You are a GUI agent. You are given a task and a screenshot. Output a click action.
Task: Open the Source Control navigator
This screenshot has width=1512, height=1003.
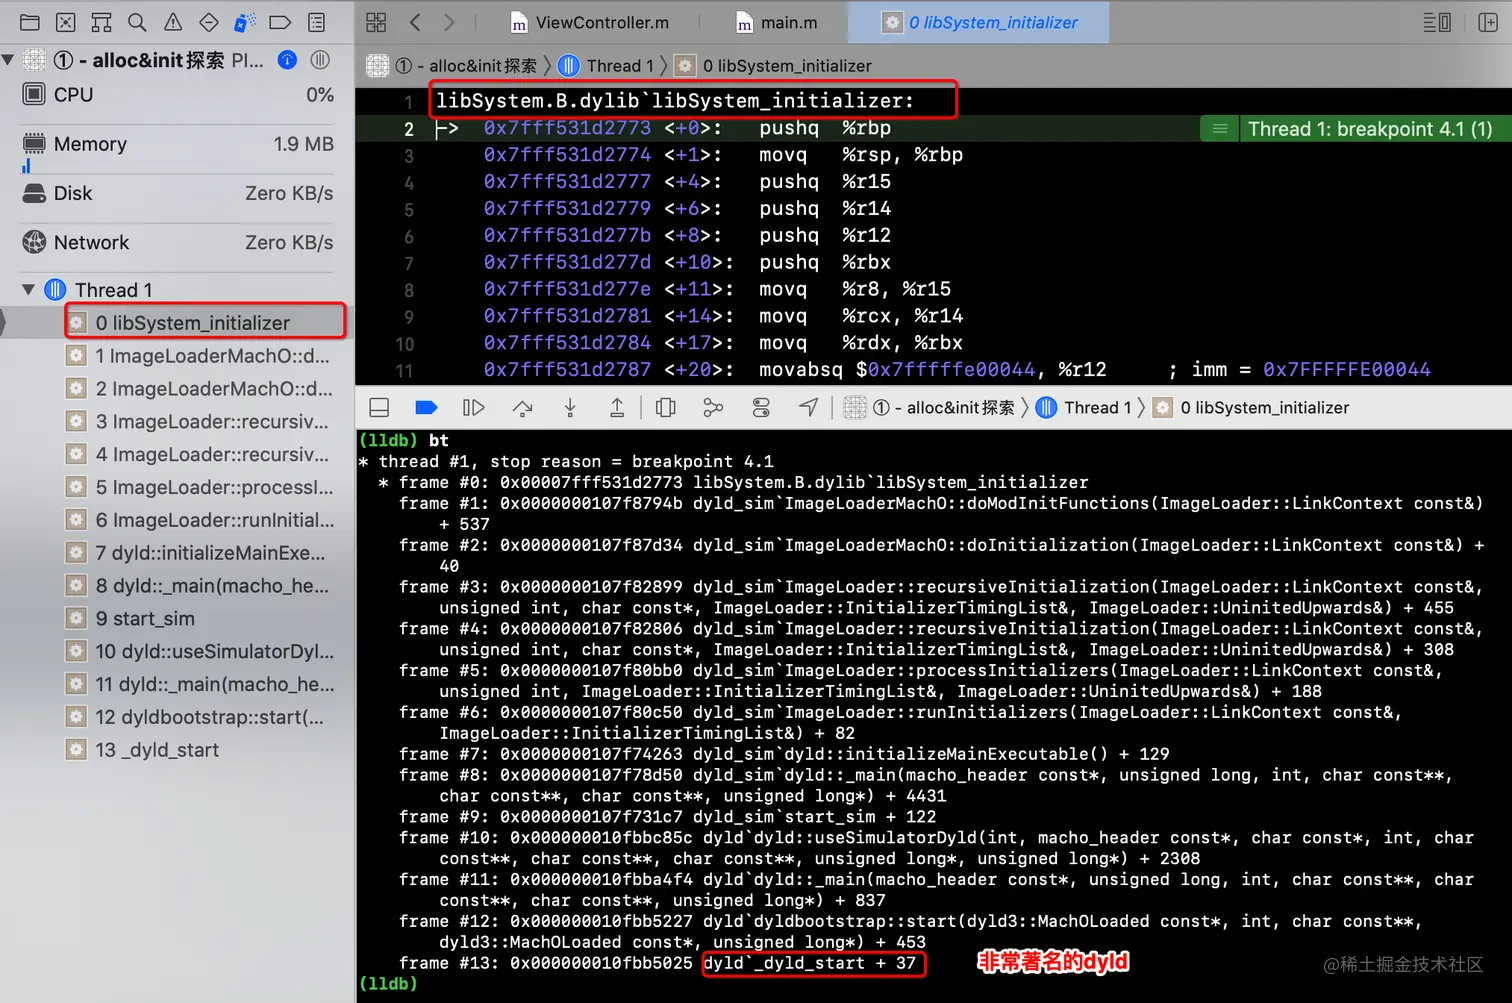click(66, 22)
